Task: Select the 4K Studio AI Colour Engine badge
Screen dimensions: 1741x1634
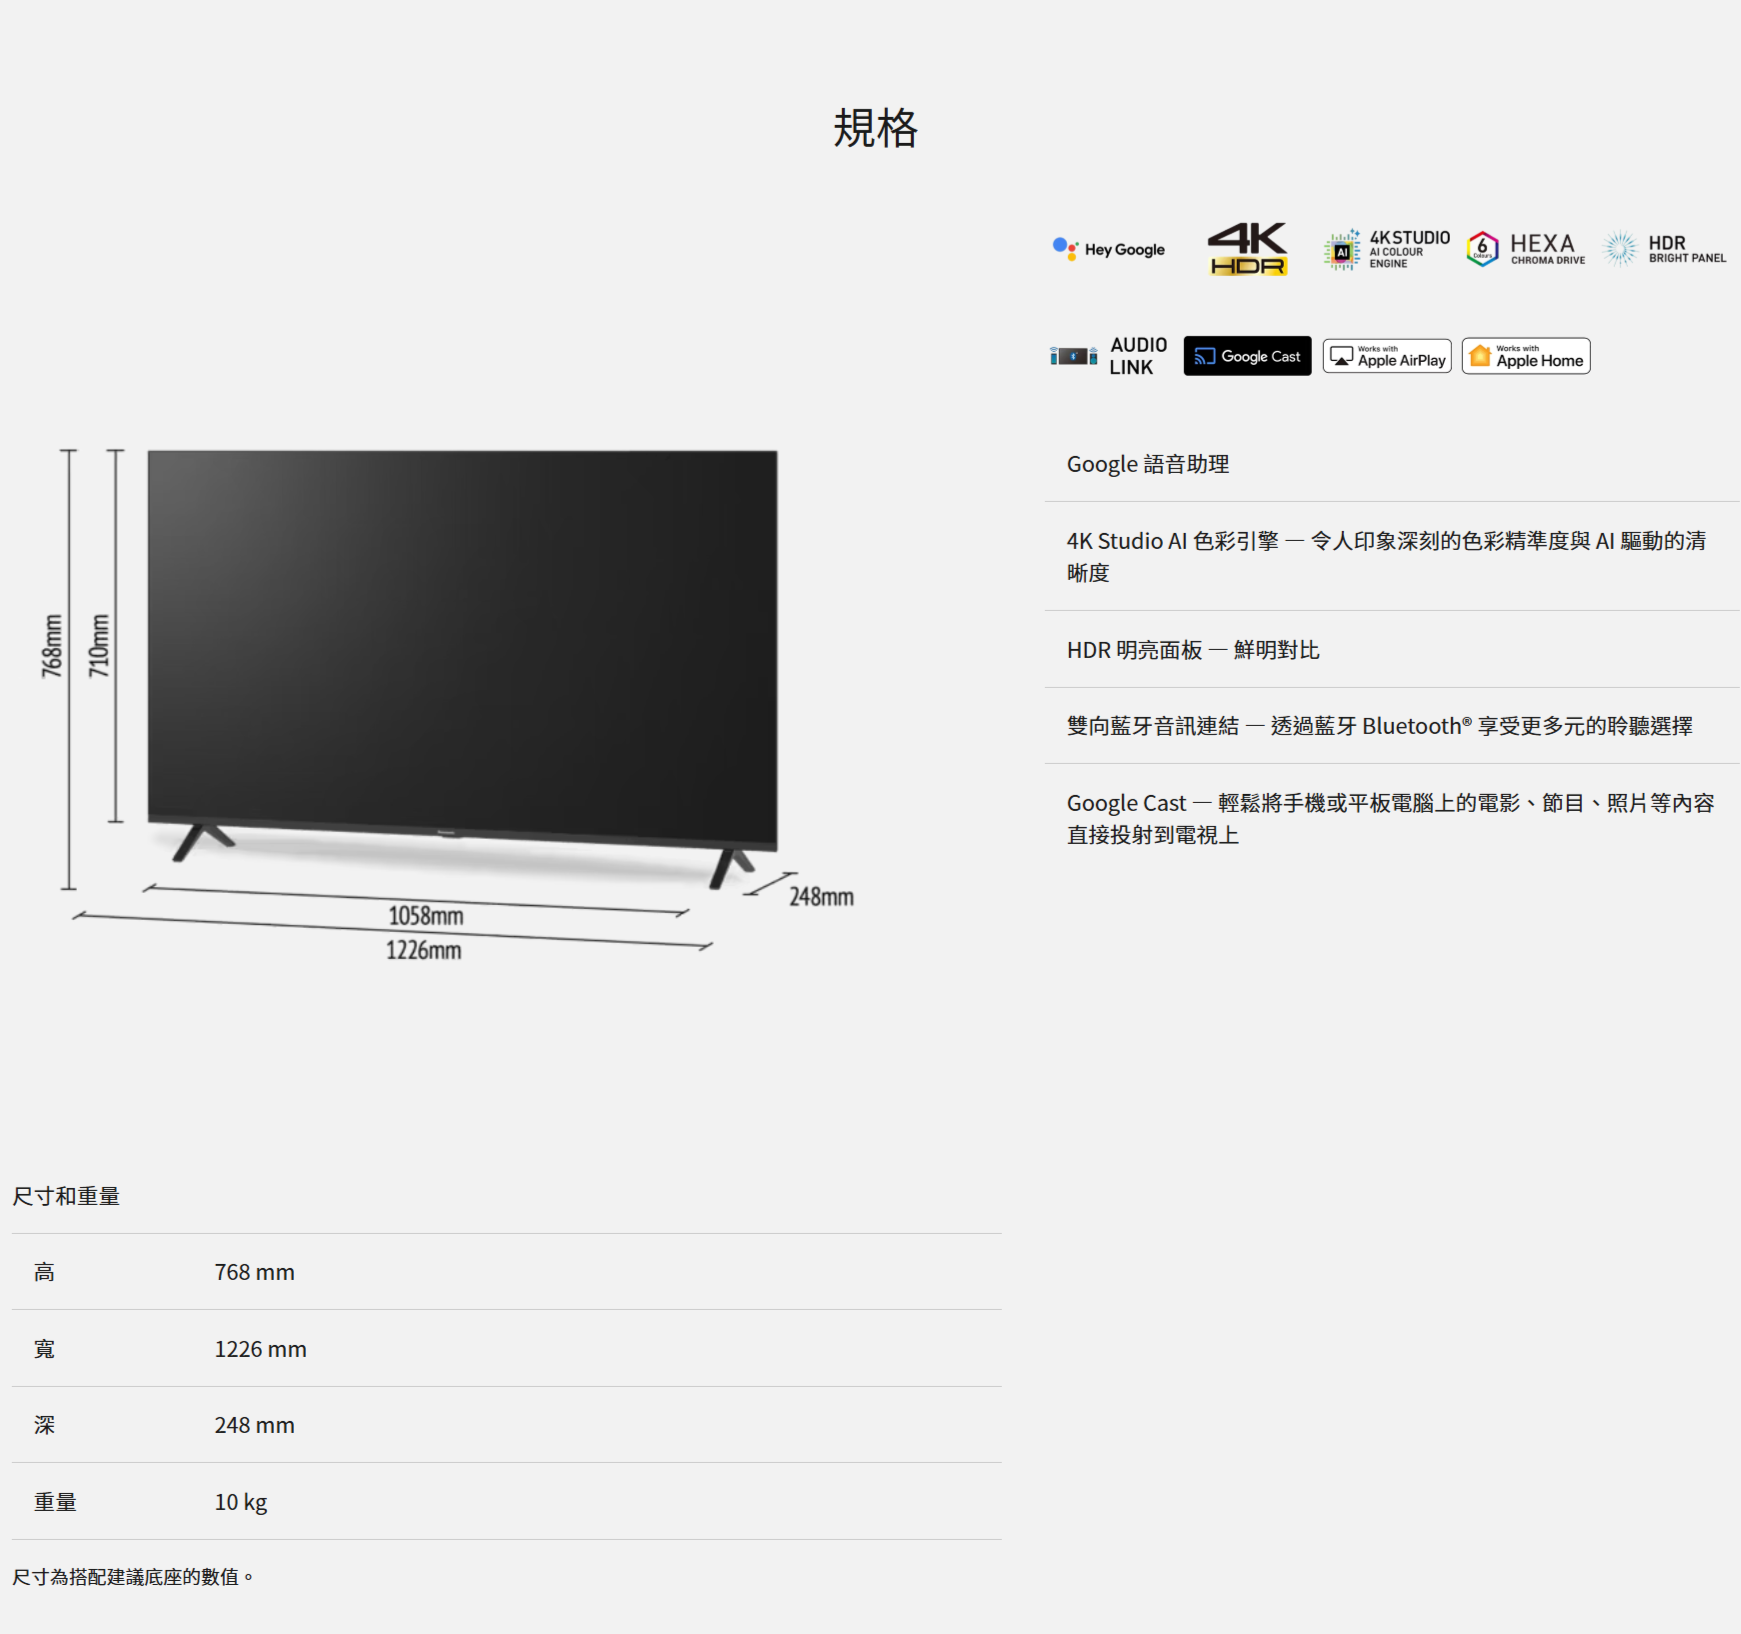Action: coord(1386,250)
